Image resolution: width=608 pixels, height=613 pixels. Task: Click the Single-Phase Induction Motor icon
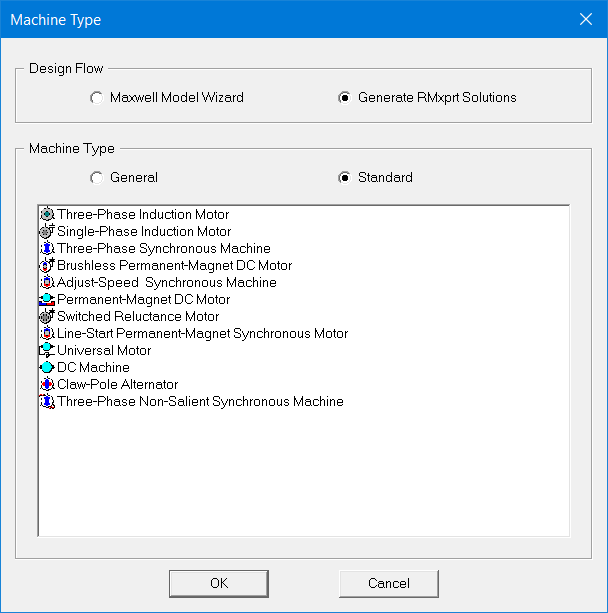click(47, 231)
